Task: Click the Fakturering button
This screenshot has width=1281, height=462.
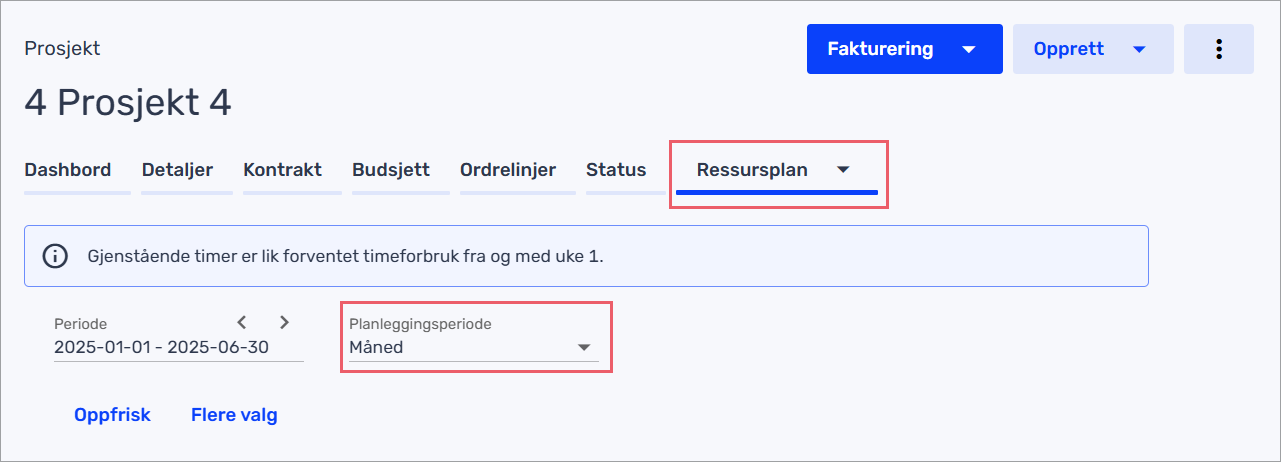Action: click(x=880, y=49)
